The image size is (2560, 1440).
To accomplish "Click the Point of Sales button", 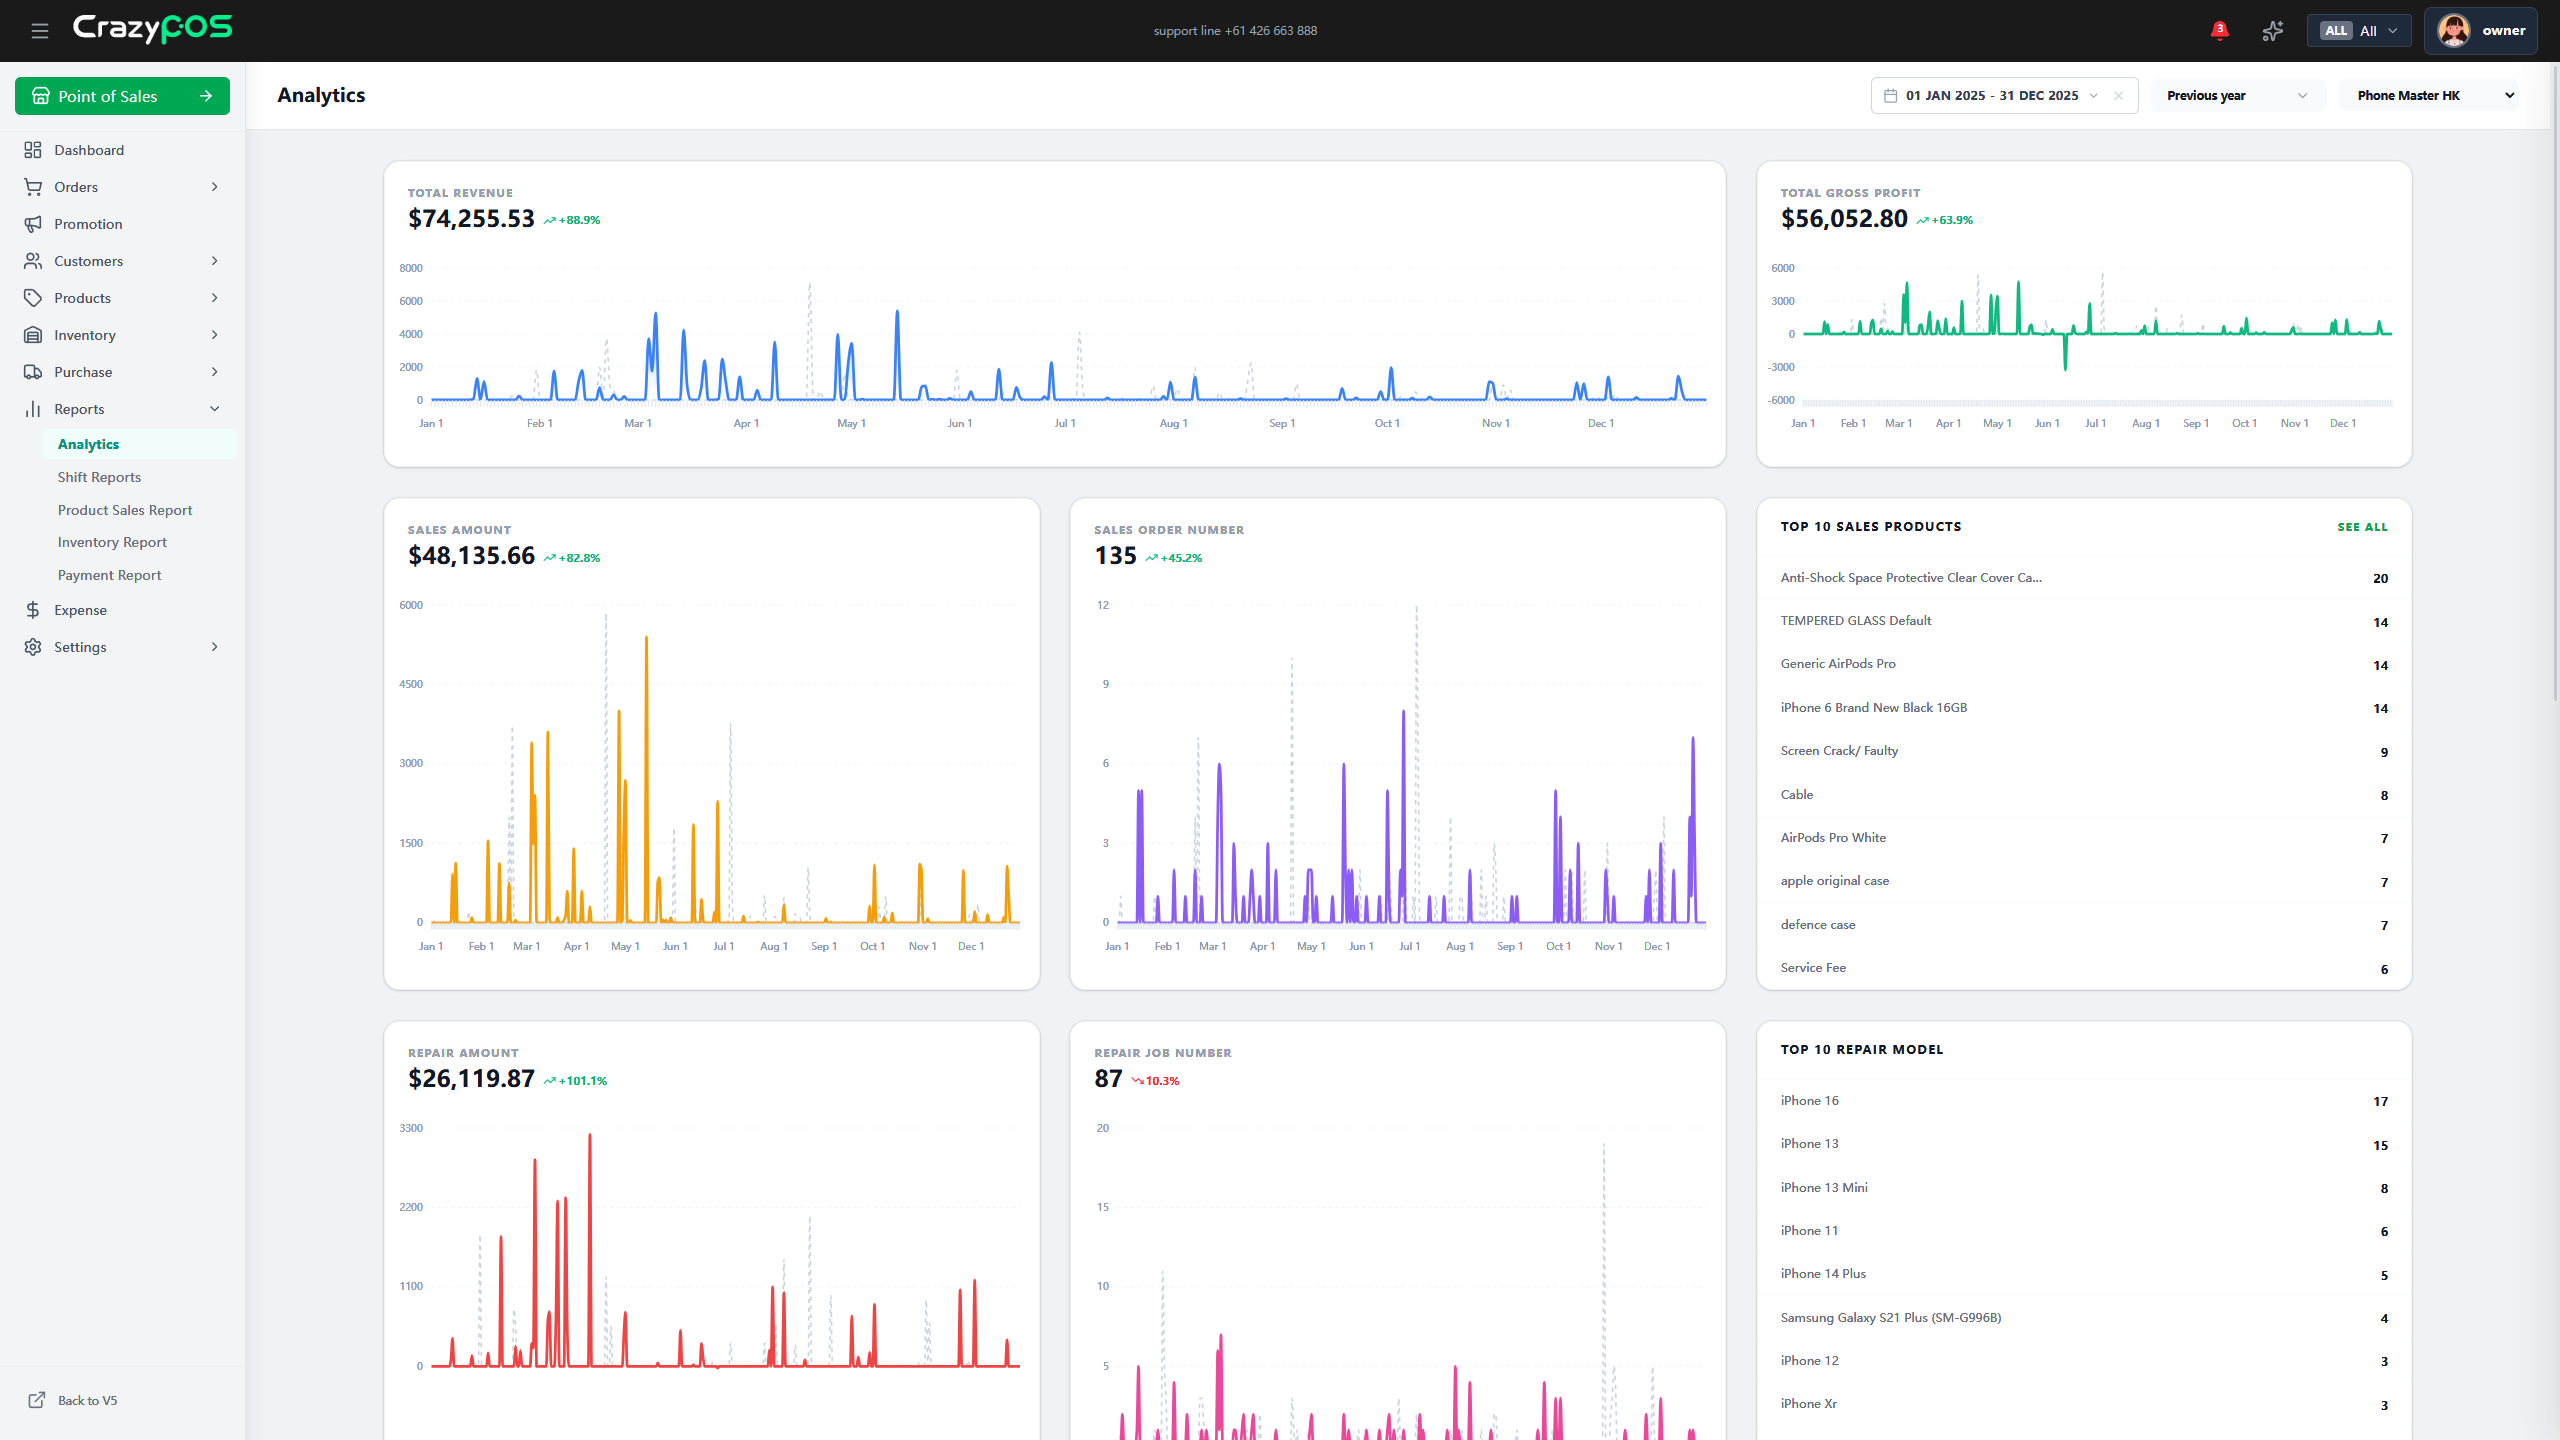I will click(x=122, y=96).
